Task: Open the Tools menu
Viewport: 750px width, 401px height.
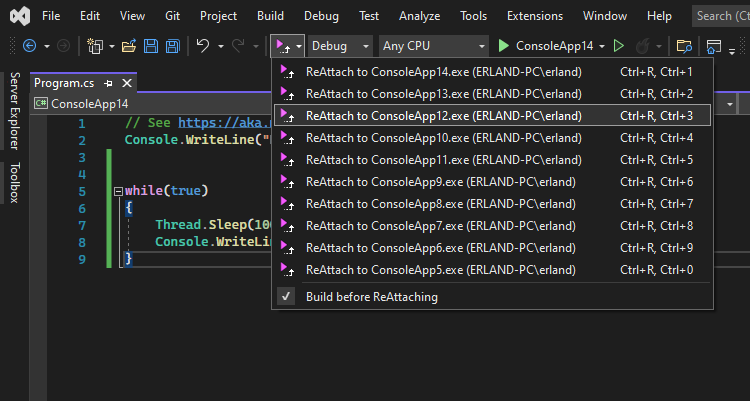Action: pos(473,16)
